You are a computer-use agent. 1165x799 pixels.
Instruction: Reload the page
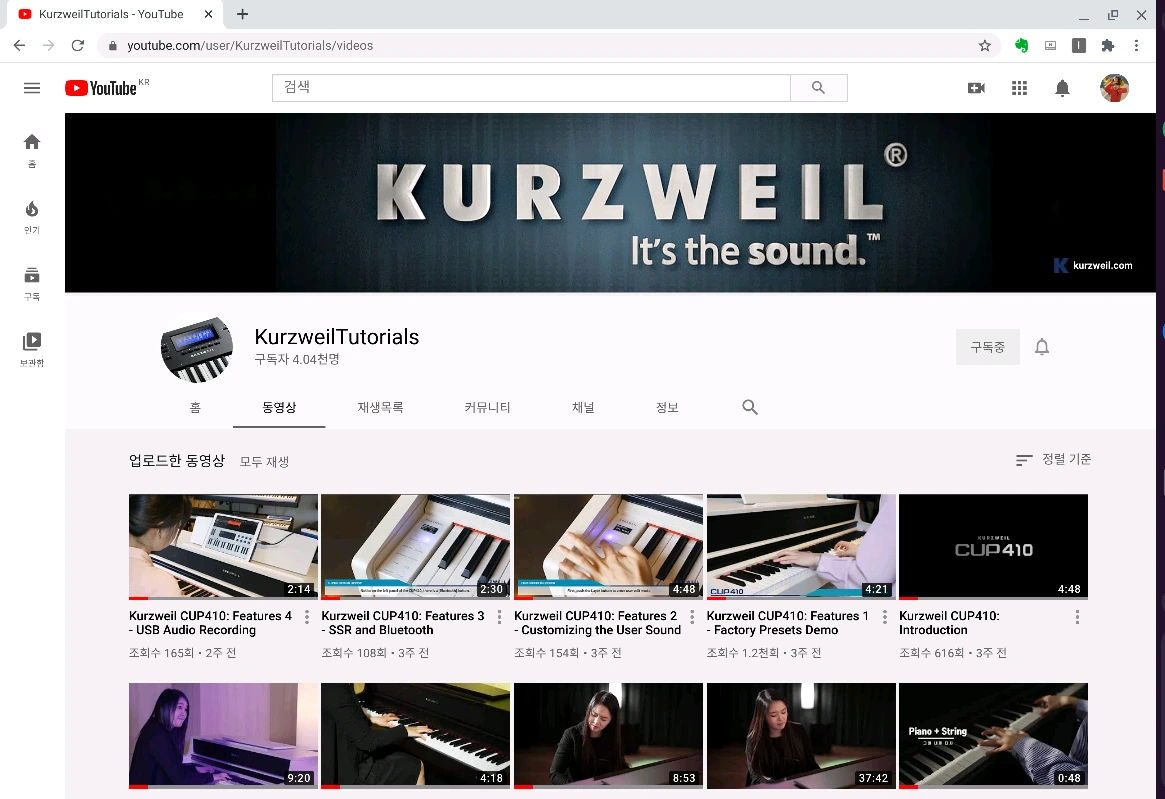(77, 45)
